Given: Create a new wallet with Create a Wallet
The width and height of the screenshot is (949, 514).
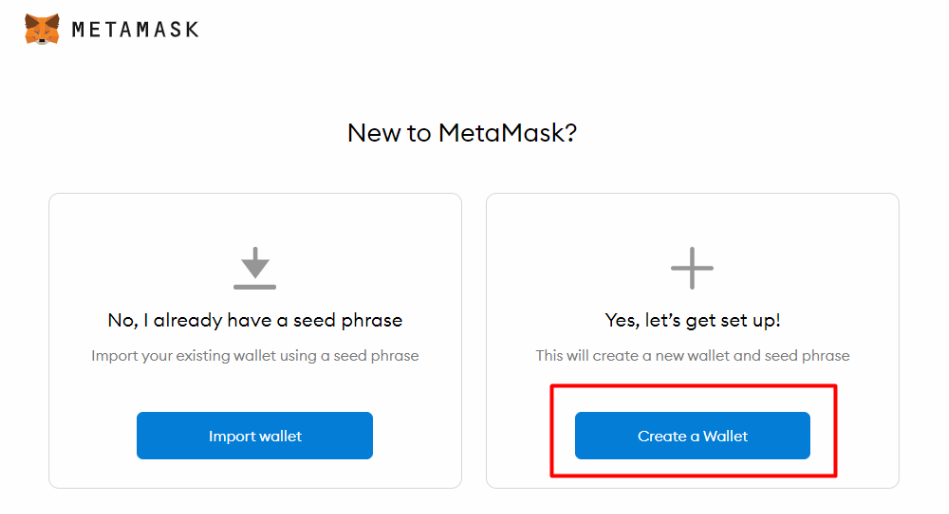Looking at the screenshot, I should (x=692, y=435).
